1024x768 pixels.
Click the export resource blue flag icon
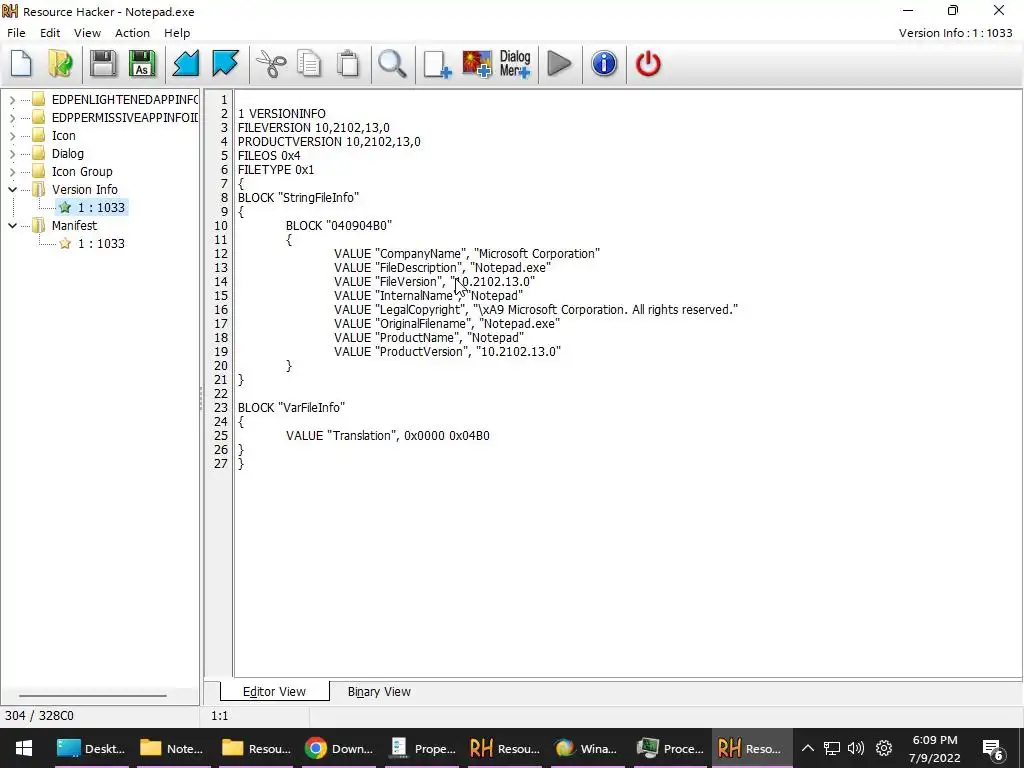(x=225, y=64)
